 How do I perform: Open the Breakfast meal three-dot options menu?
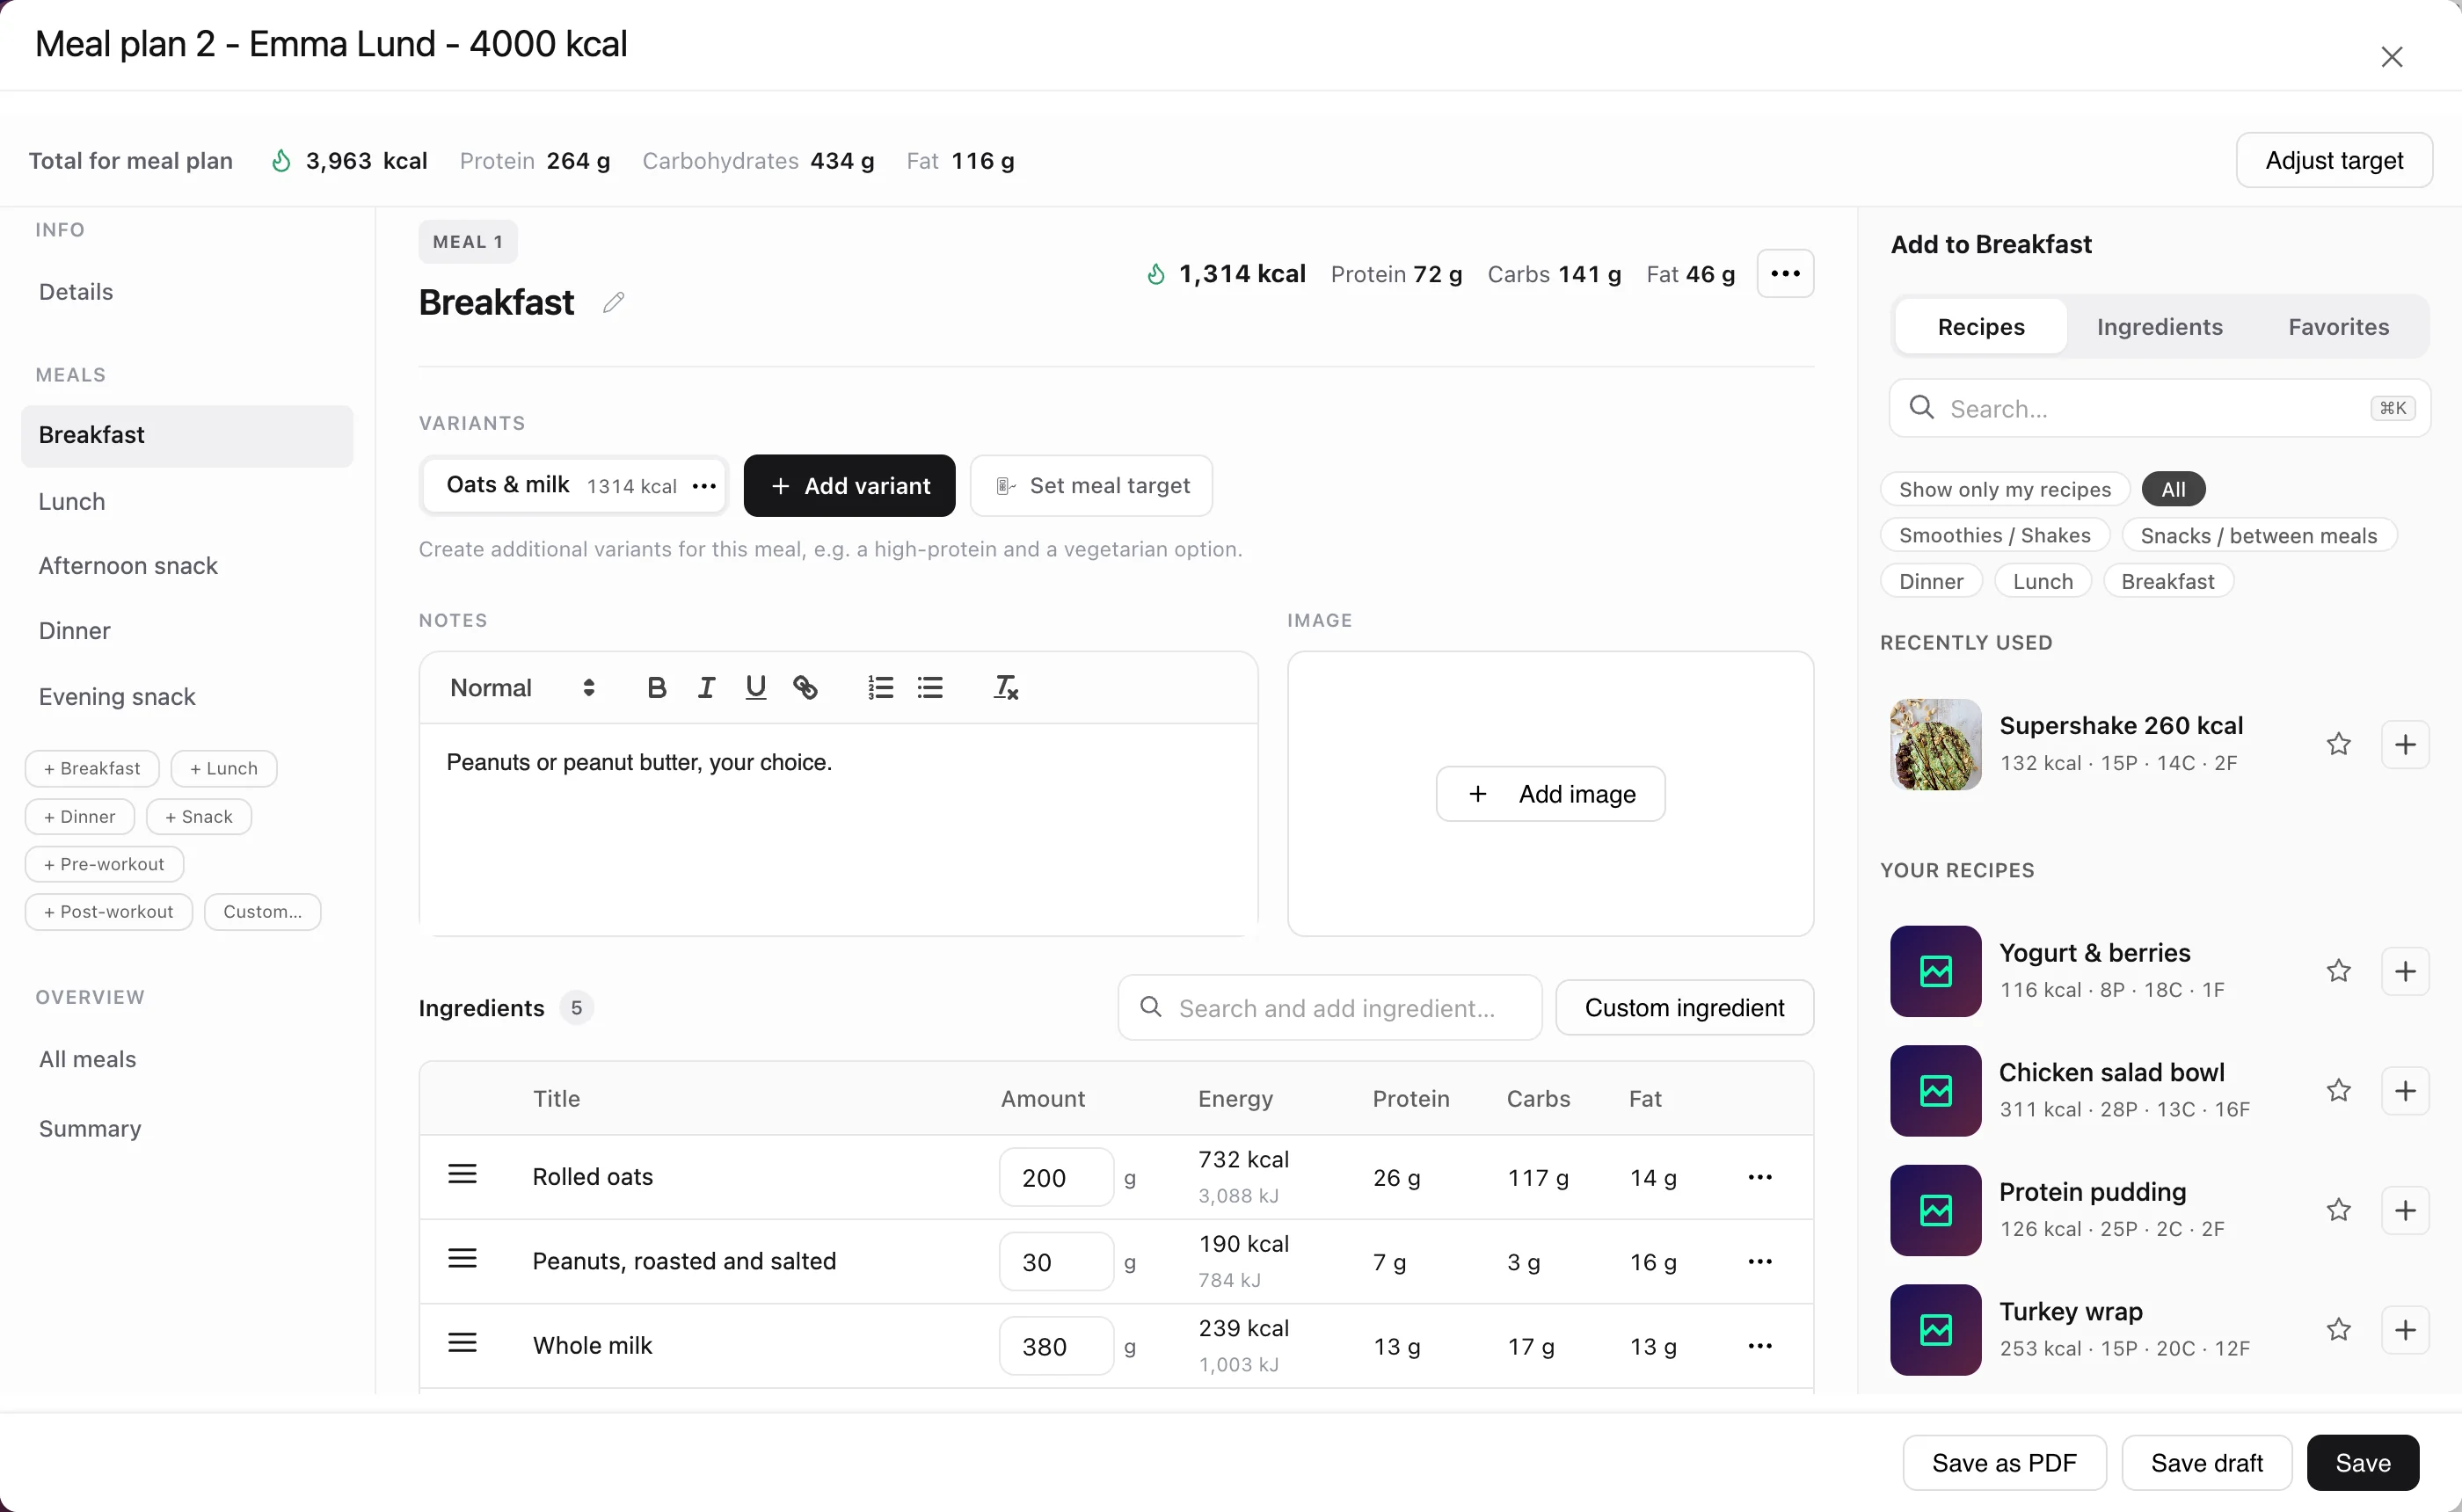1785,274
